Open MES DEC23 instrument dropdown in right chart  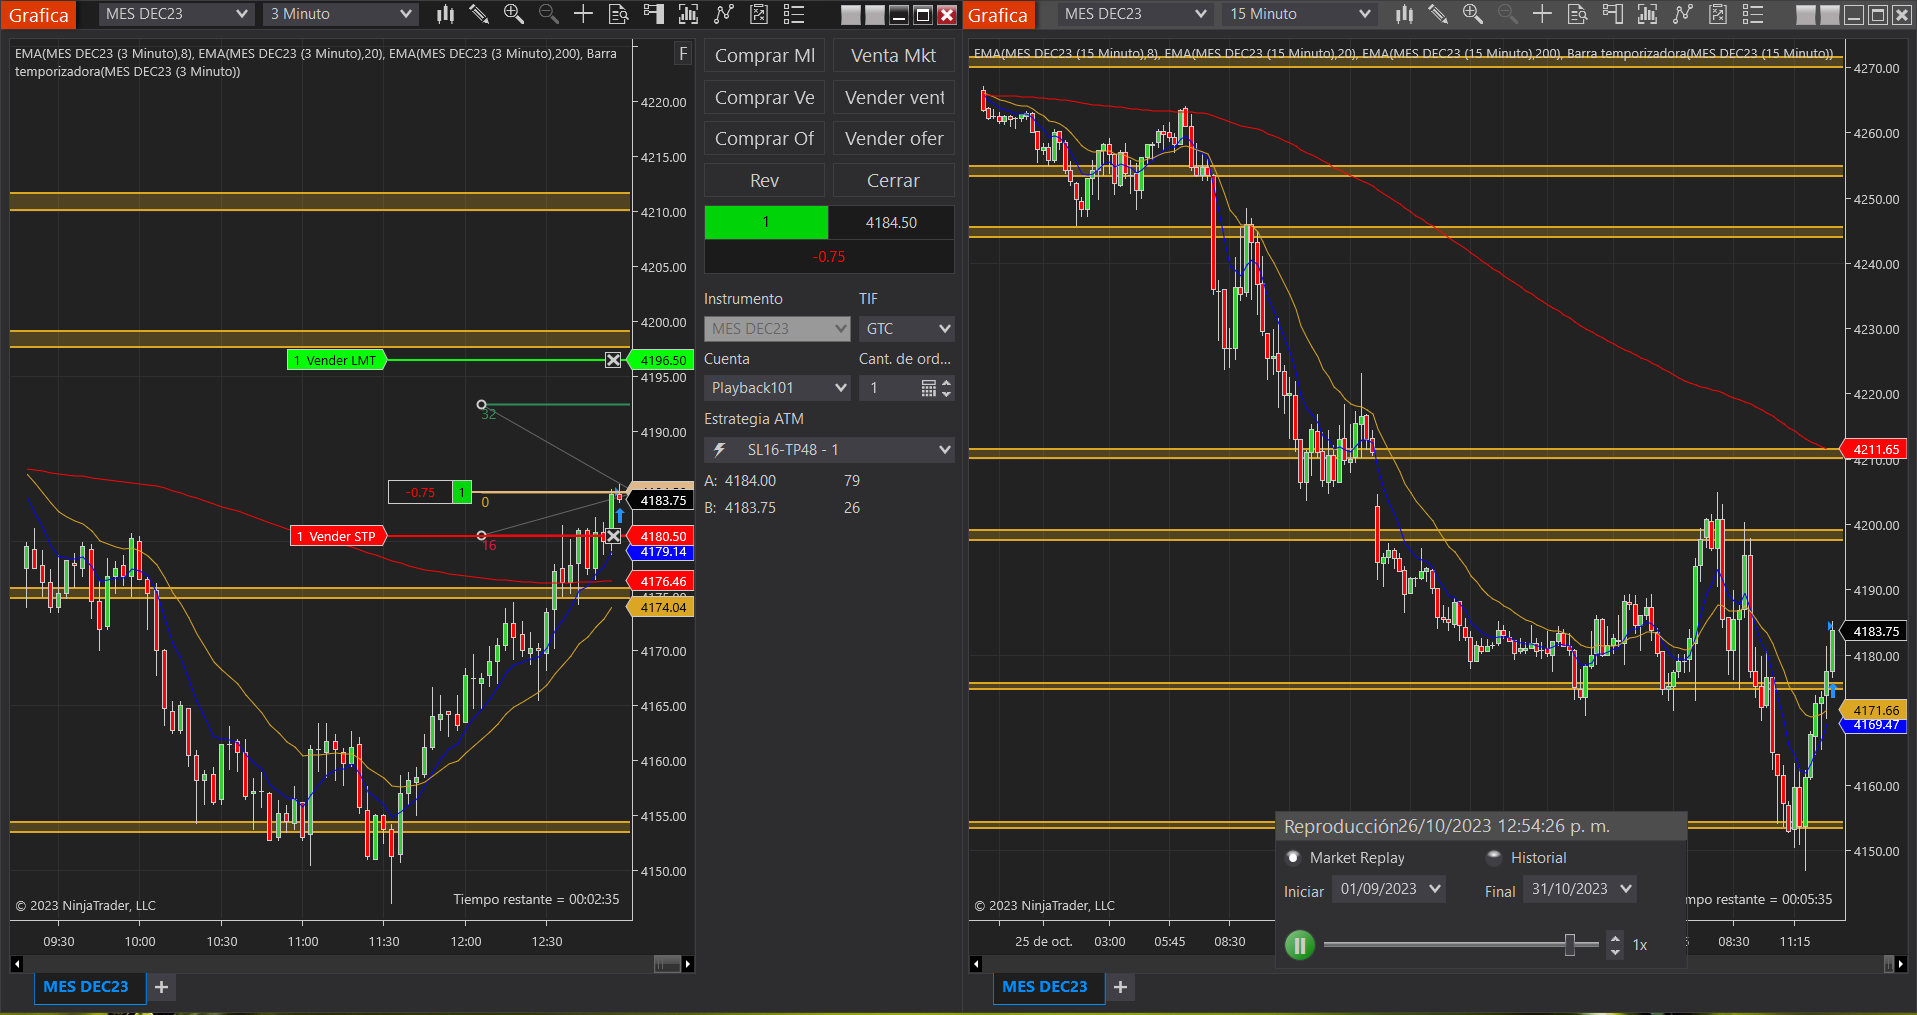pos(1135,14)
